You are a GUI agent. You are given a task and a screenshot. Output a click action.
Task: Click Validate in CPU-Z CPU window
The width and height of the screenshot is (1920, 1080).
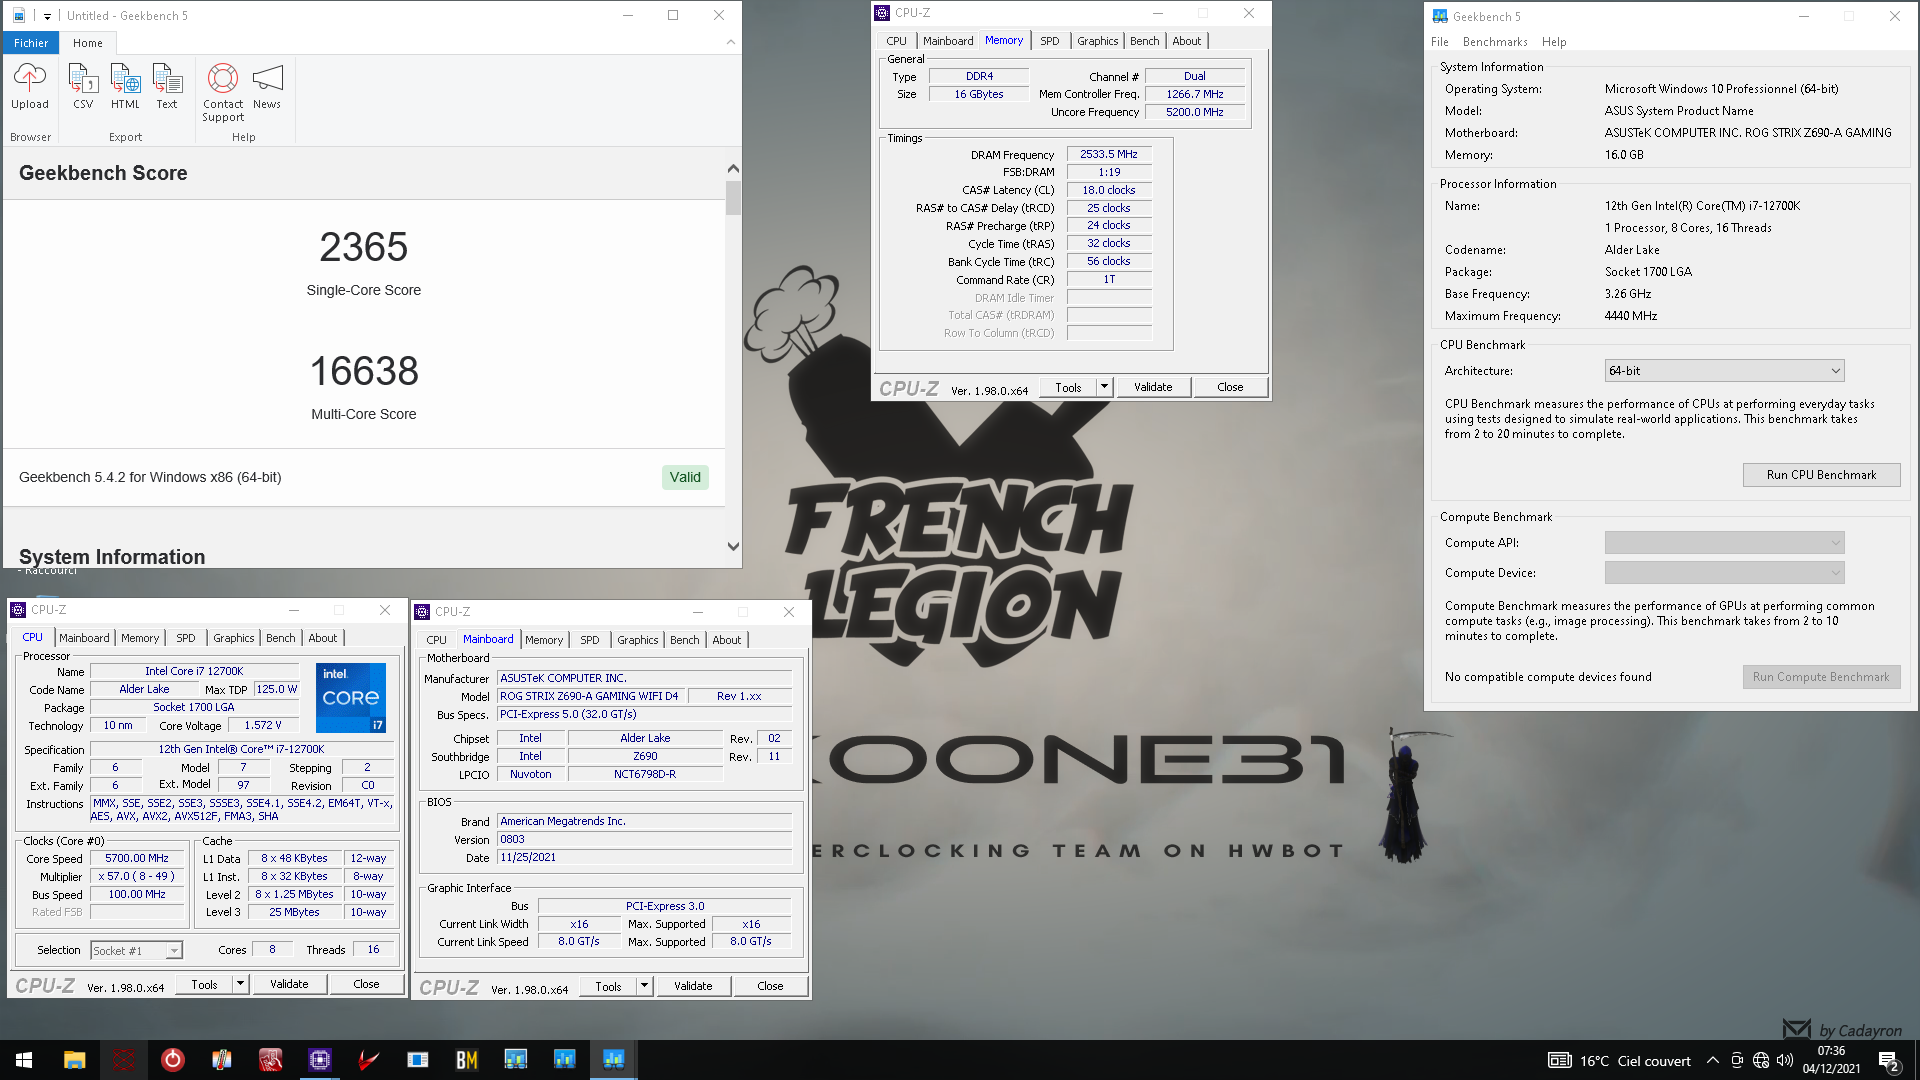tap(289, 984)
